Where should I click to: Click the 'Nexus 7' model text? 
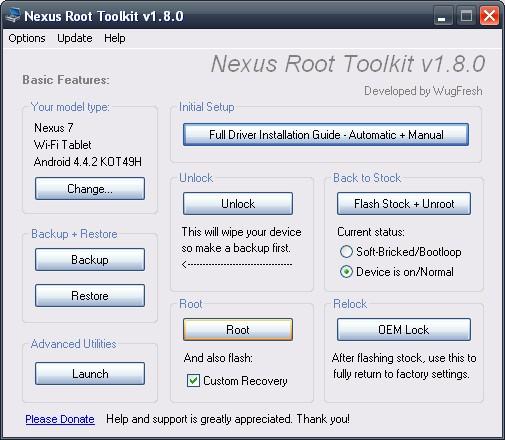pos(54,128)
